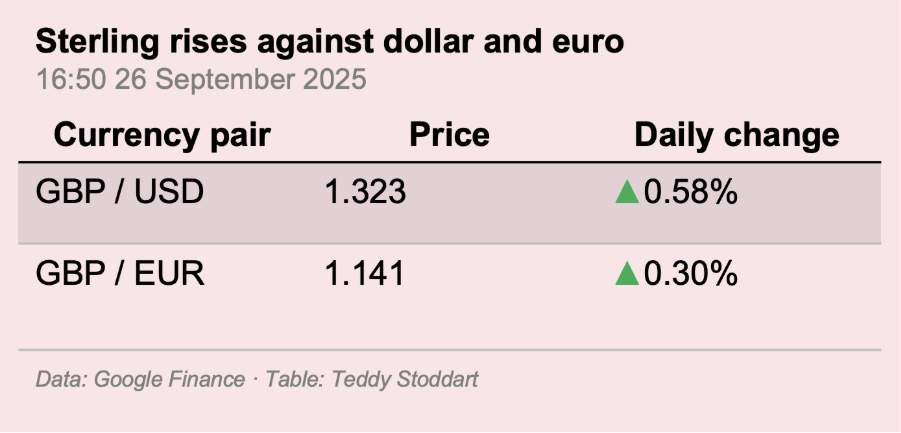Image resolution: width=901 pixels, height=433 pixels.
Task: Open the Google Finance data source
Action: click(x=169, y=380)
